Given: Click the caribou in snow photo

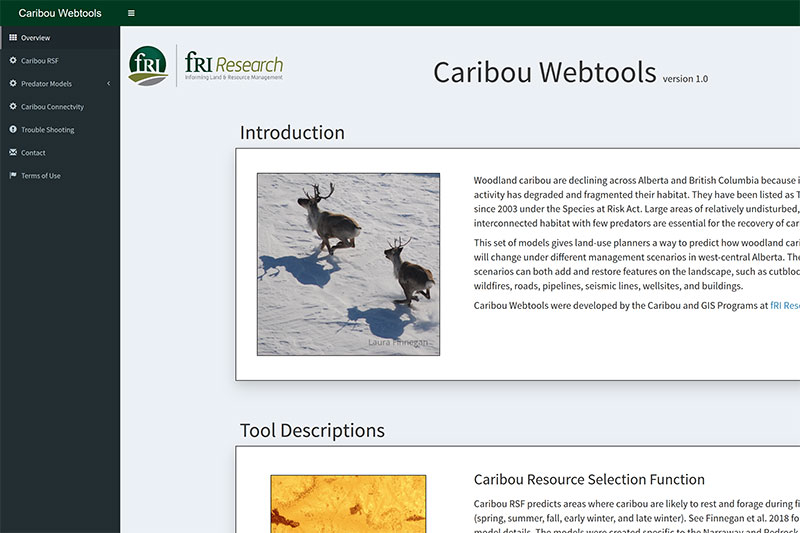Looking at the screenshot, I should 348,264.
